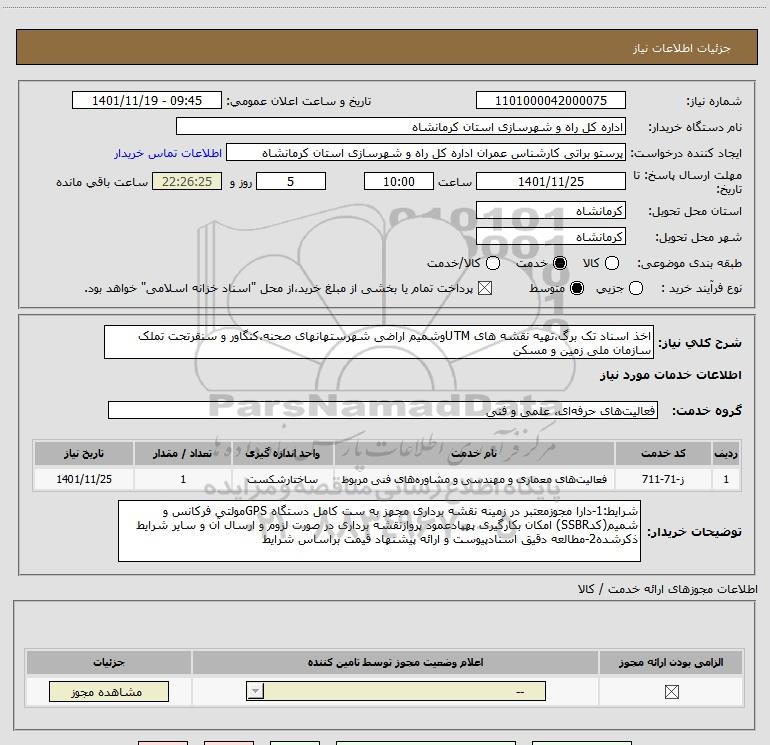Viewport: 770px width, 745px height.
Task: Click the واحد اندازه گیری column header
Action: tap(282, 453)
